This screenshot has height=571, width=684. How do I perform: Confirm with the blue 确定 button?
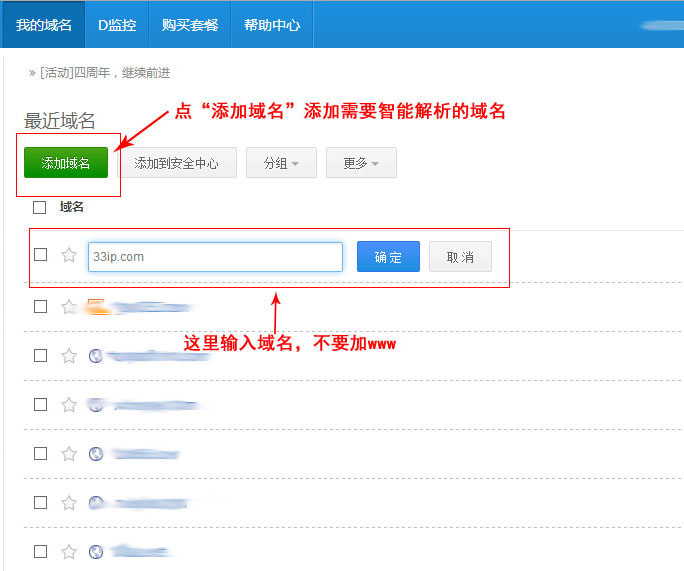click(x=388, y=257)
